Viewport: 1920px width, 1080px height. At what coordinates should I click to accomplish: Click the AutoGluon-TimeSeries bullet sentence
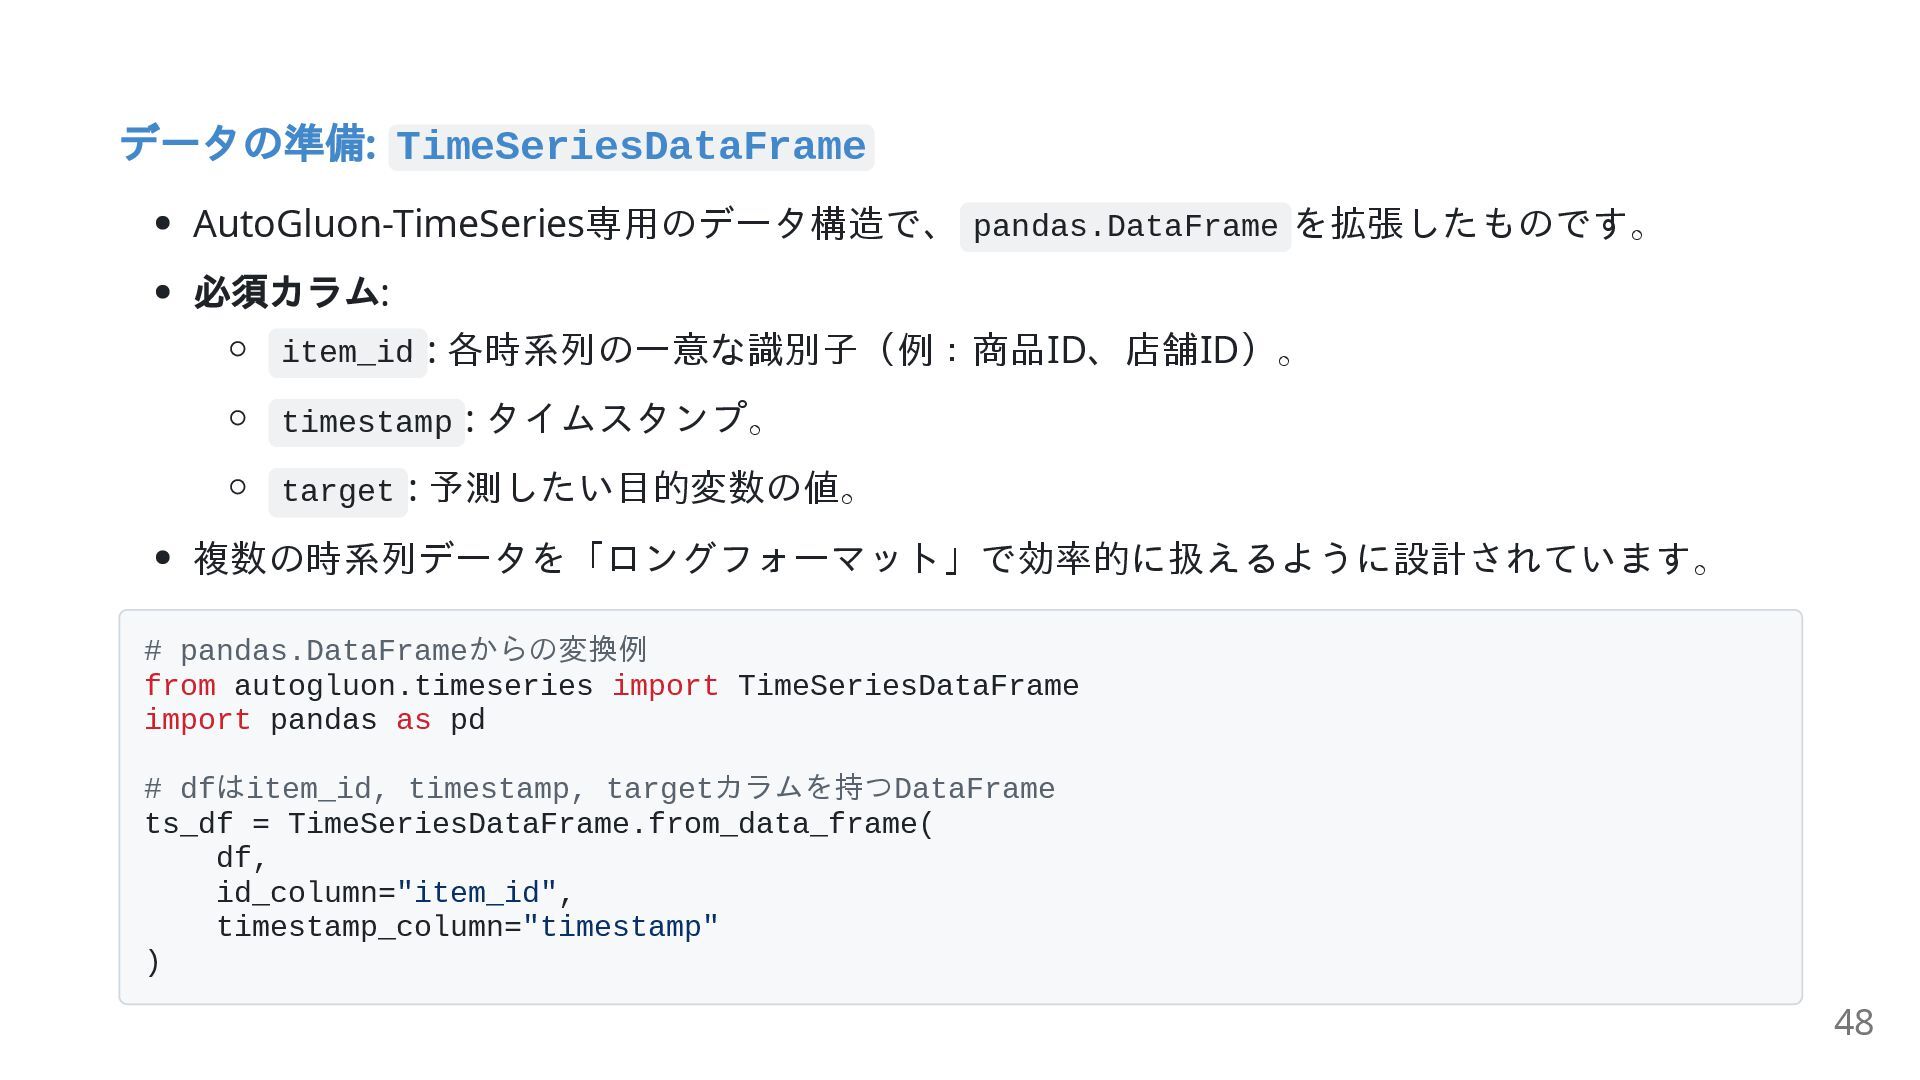(920, 224)
